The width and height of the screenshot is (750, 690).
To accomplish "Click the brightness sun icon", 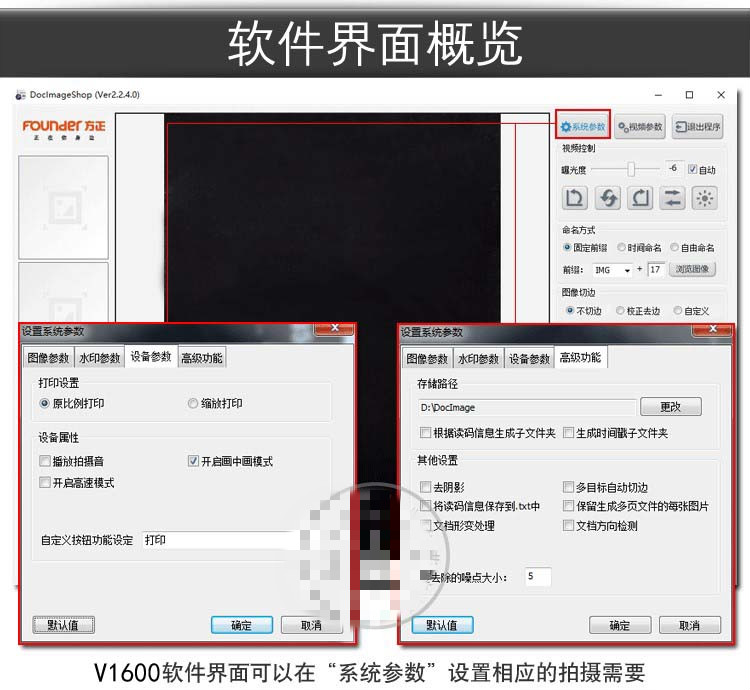I will coord(705,197).
